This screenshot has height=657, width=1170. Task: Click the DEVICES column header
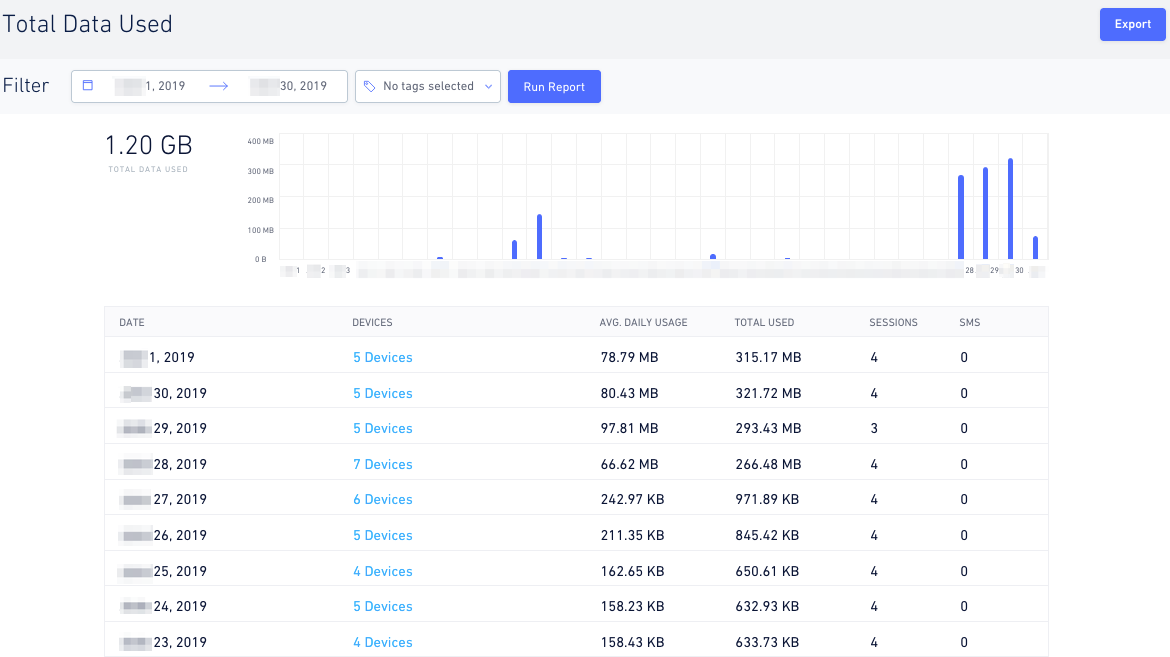click(372, 323)
